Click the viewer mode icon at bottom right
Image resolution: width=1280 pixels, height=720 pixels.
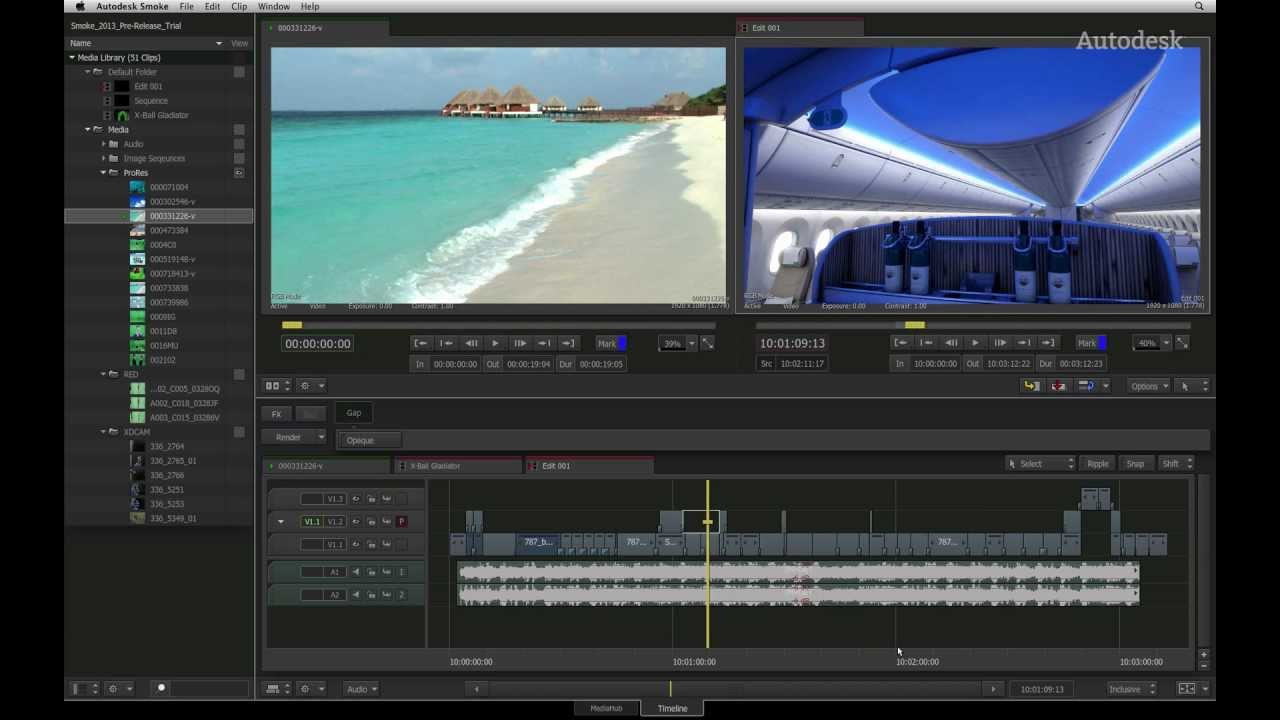(x=1187, y=689)
